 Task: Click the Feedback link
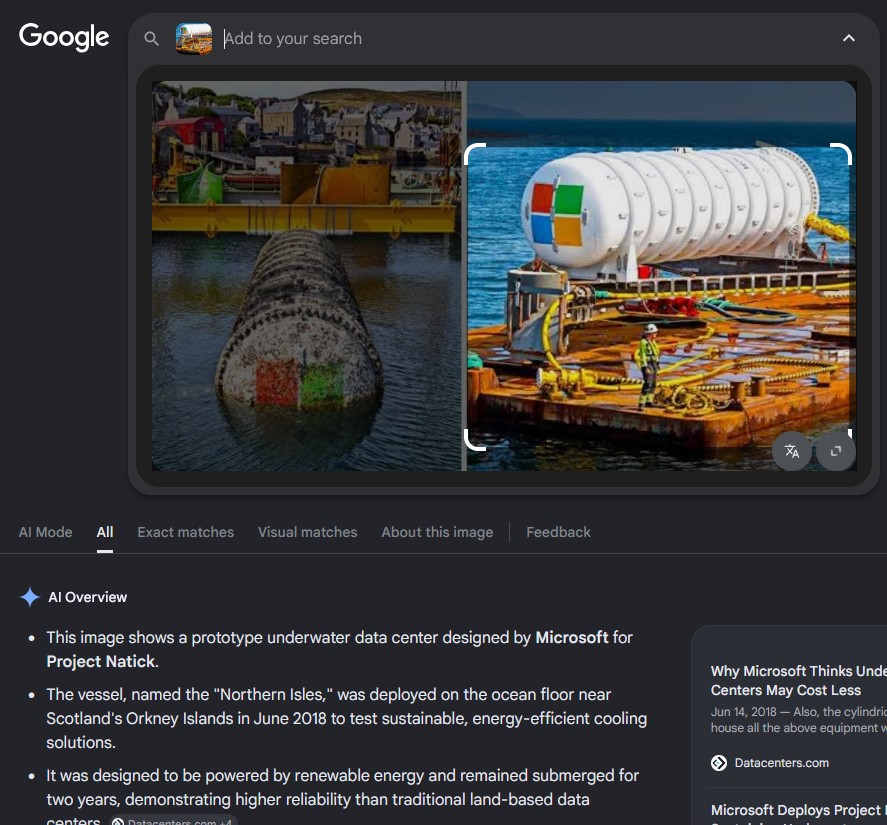tap(558, 532)
